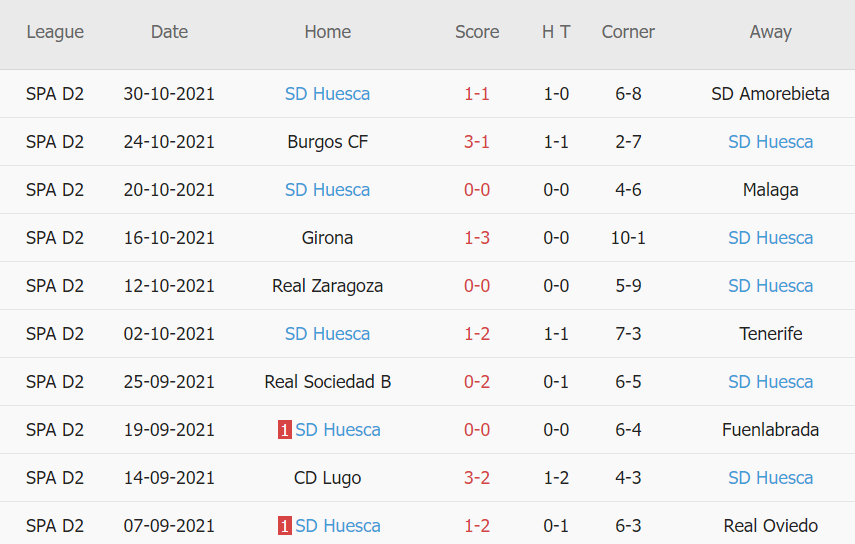Click the Home column header
Image resolution: width=855 pixels, height=544 pixels.
pos(327,32)
